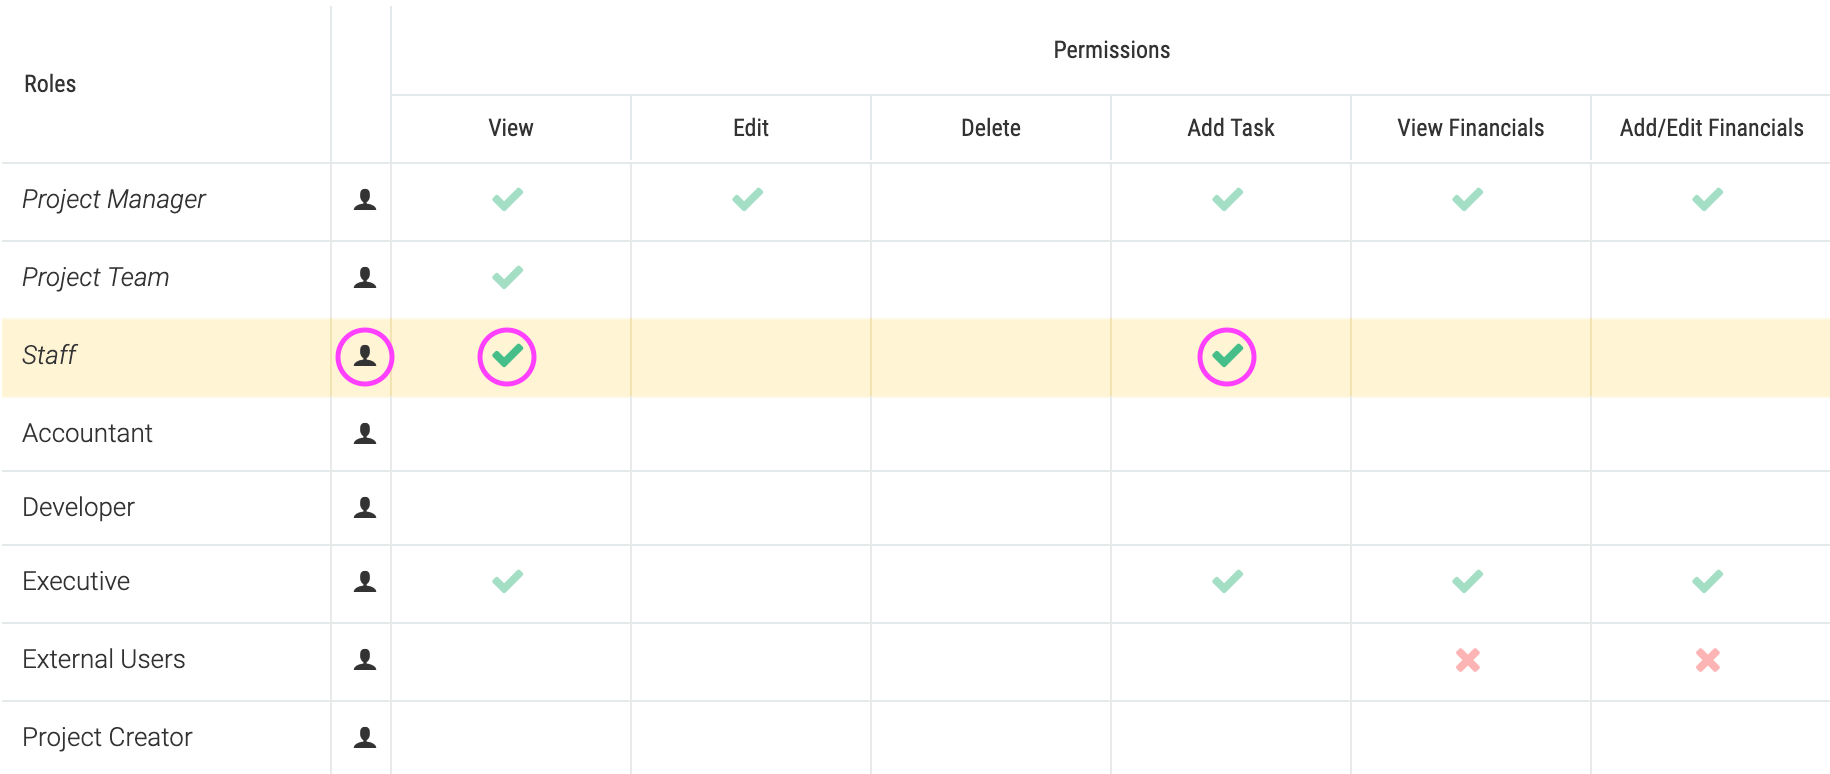Viewport: 1830px width, 774px height.
Task: Click the circled Staff user icon
Action: (365, 356)
